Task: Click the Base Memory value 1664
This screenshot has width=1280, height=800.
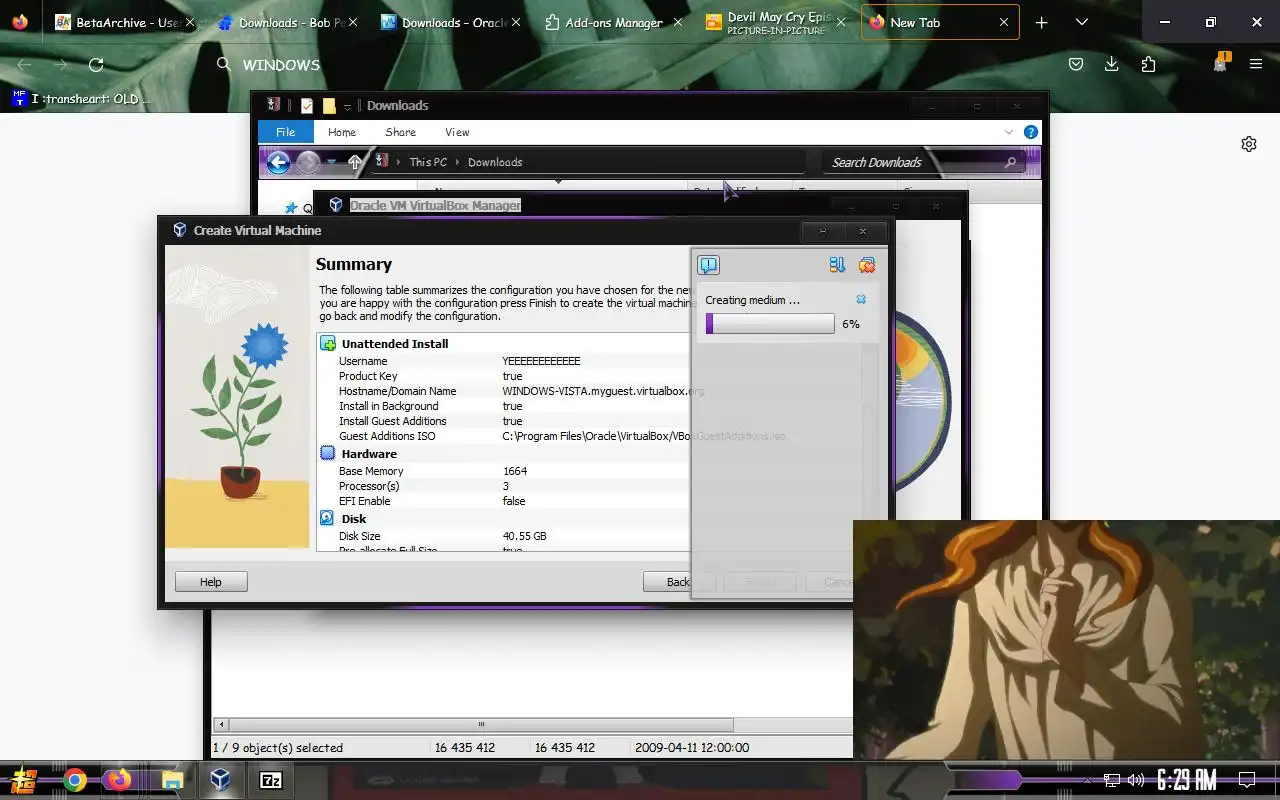Action: click(515, 471)
